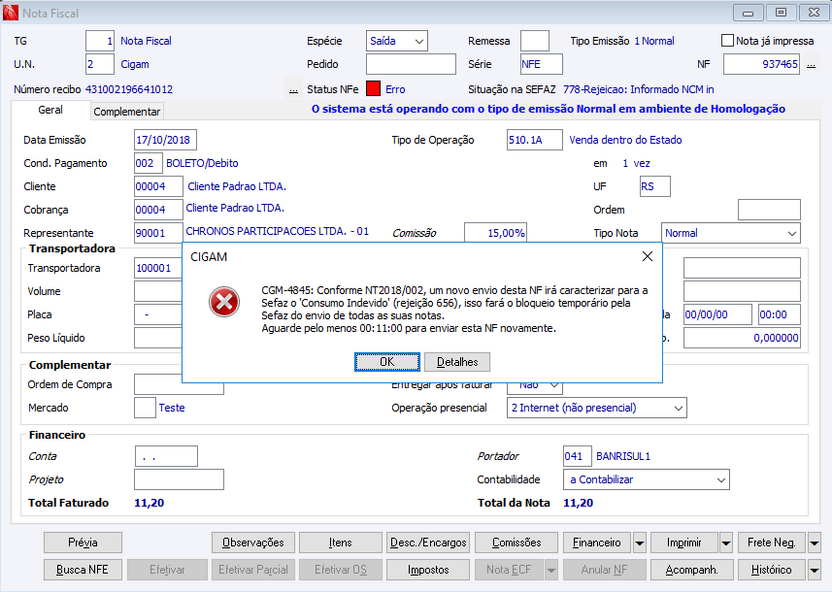Click the Prévia button
832x592 pixels.
(83, 543)
